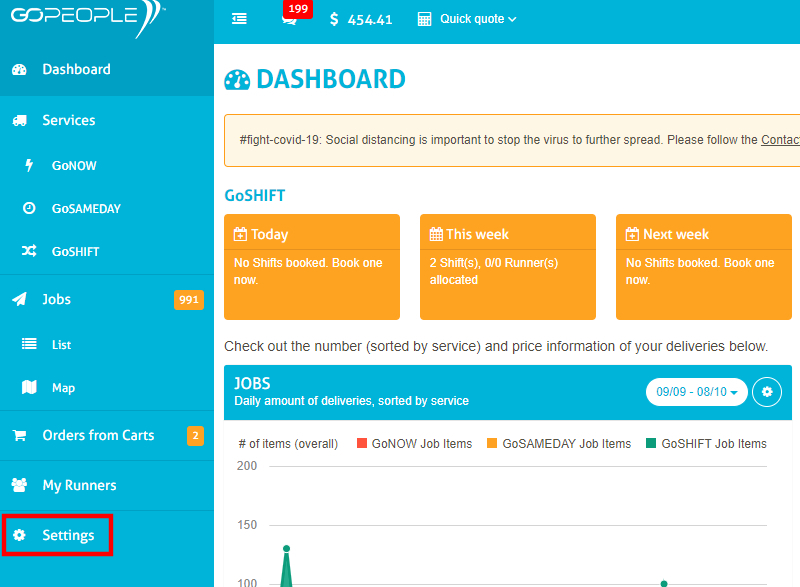
Task: Click the Dashboard gauge icon in sidebar
Action: (x=19, y=69)
